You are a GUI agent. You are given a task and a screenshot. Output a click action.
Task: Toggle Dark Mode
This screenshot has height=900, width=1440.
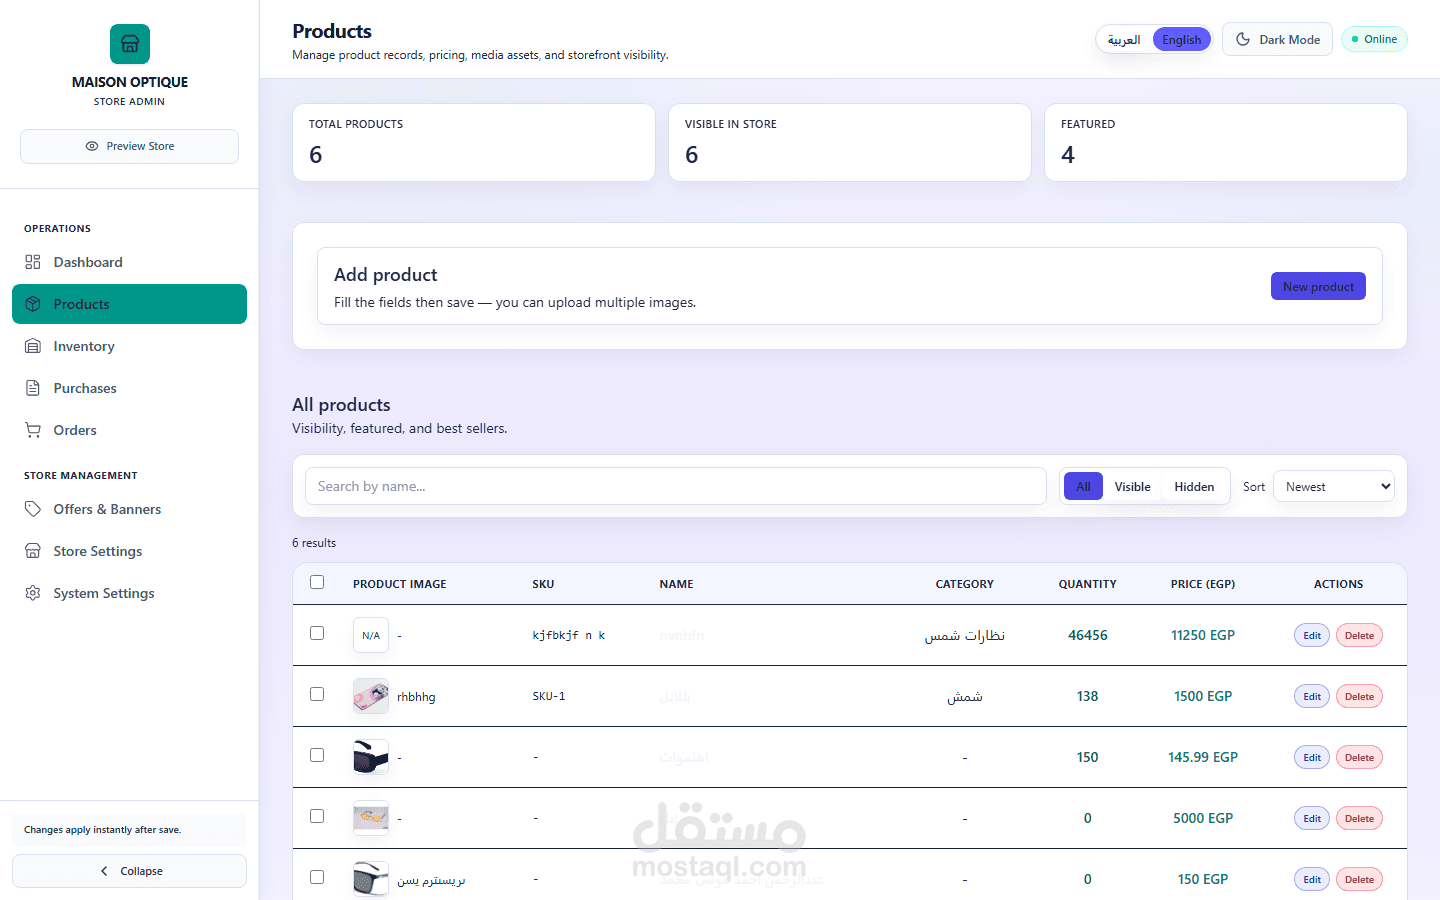tap(1277, 39)
